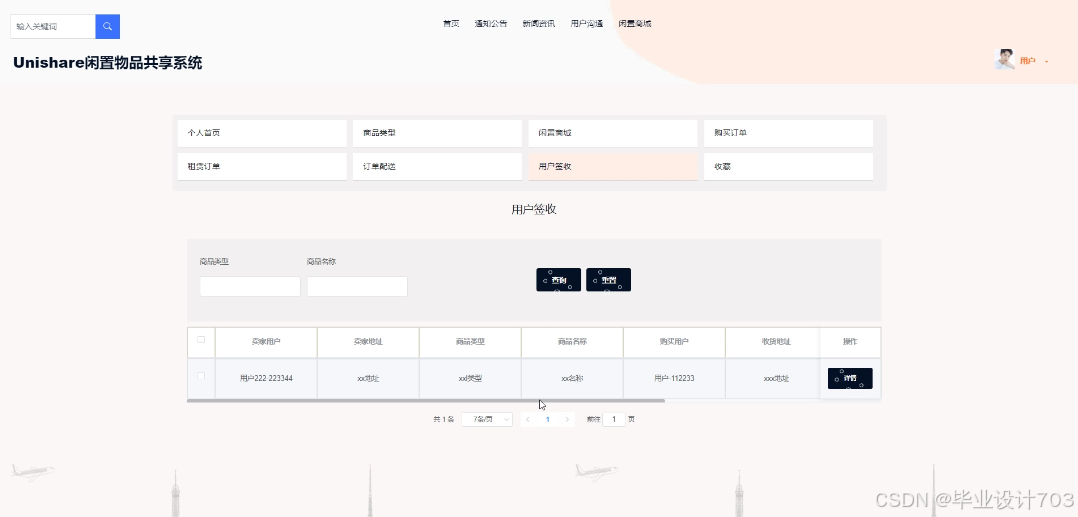The image size is (1078, 517).
Task: Click the 商品类型 filter input field
Action: 250,286
